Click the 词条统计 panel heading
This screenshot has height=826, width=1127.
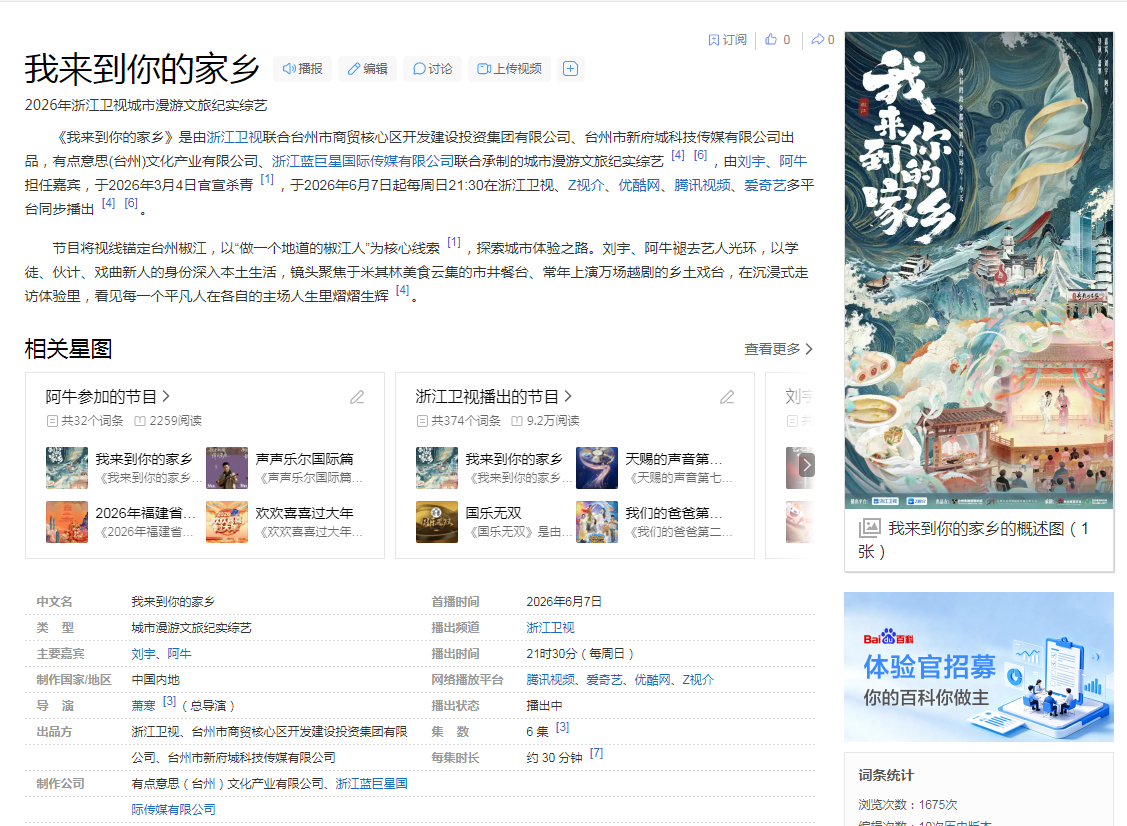(x=886, y=775)
